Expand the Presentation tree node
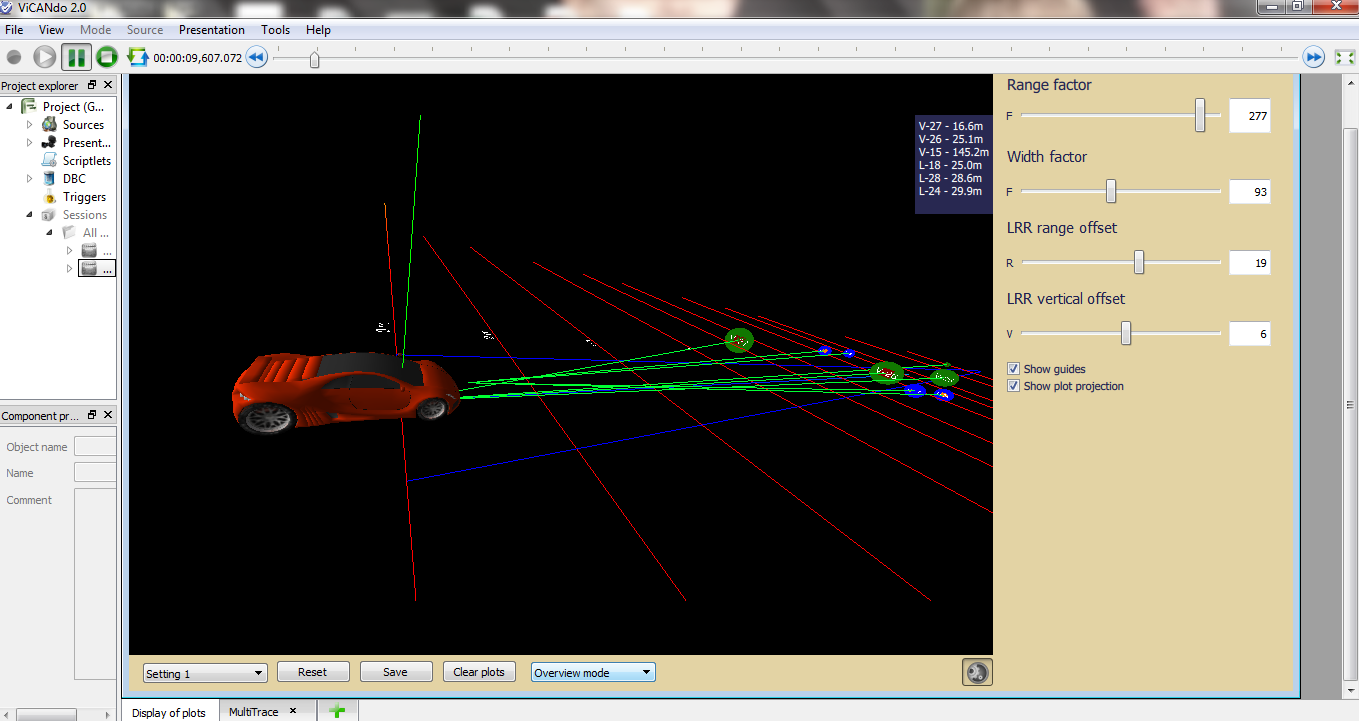The height and width of the screenshot is (721, 1359). [x=30, y=143]
